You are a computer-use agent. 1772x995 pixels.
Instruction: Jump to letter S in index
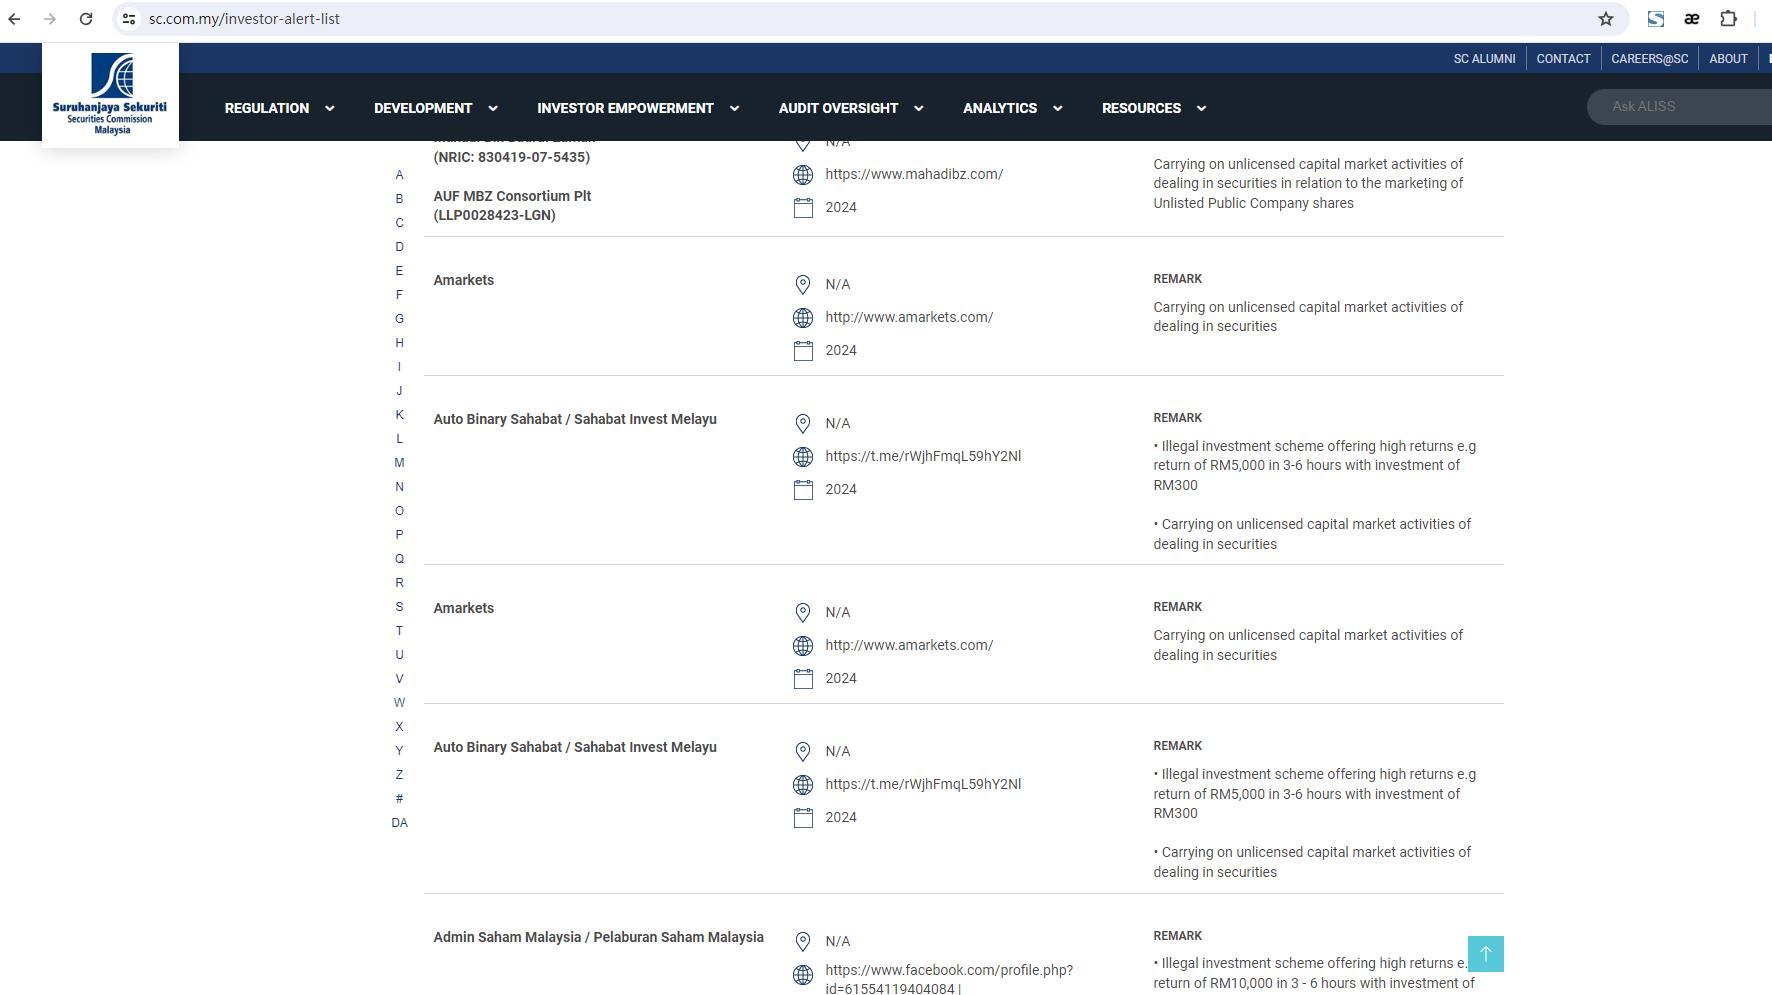click(399, 607)
